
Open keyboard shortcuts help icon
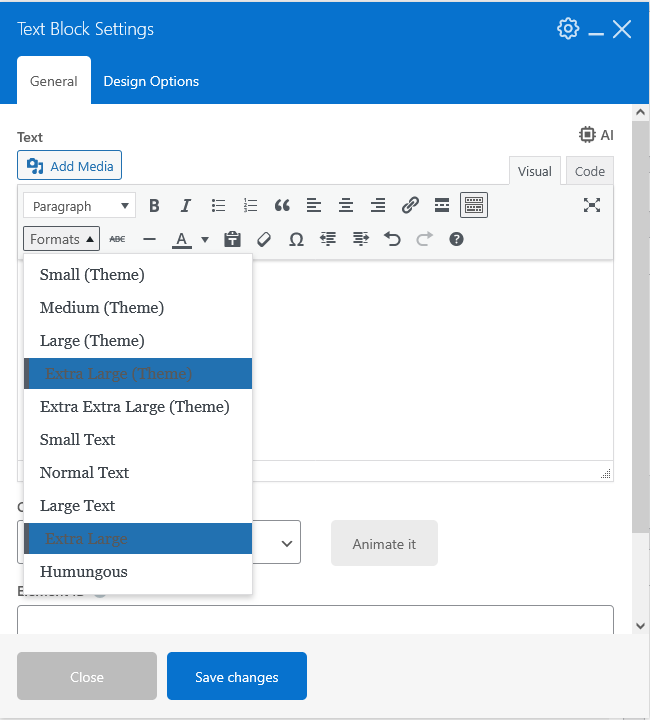pyautogui.click(x=456, y=239)
